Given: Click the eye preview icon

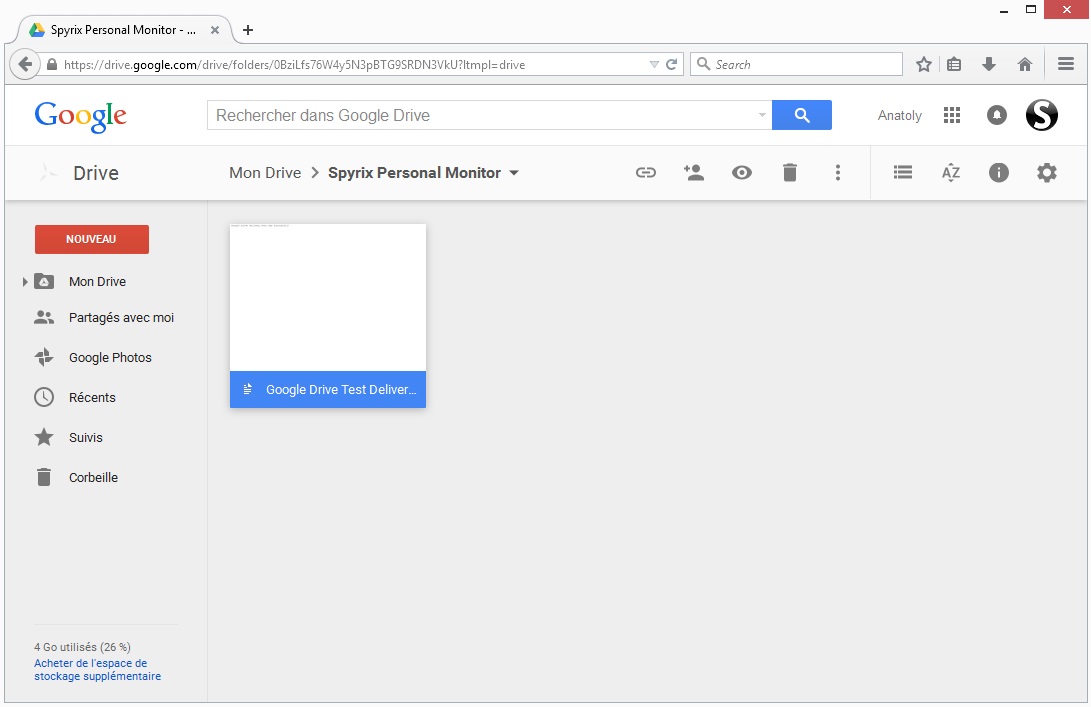Looking at the screenshot, I should [x=742, y=173].
